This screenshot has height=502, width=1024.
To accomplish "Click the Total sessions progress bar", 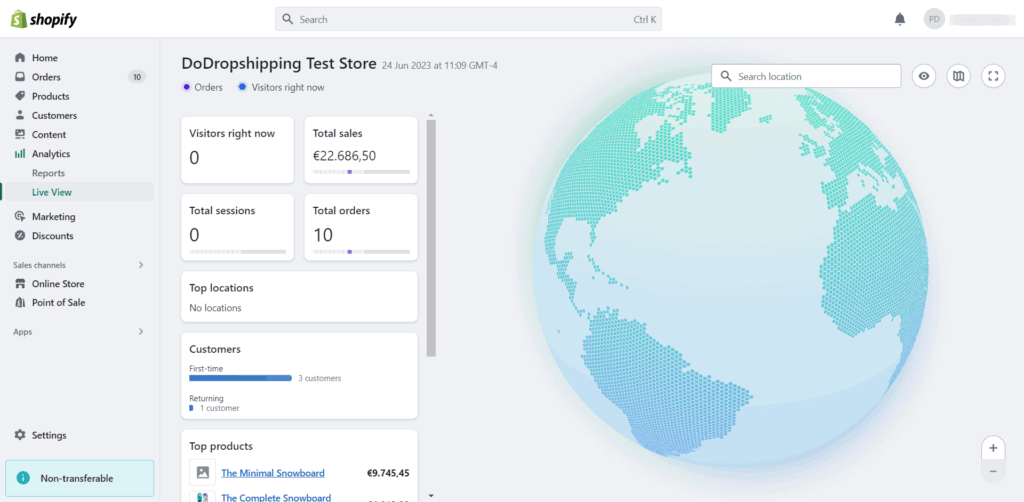I will pos(238,251).
